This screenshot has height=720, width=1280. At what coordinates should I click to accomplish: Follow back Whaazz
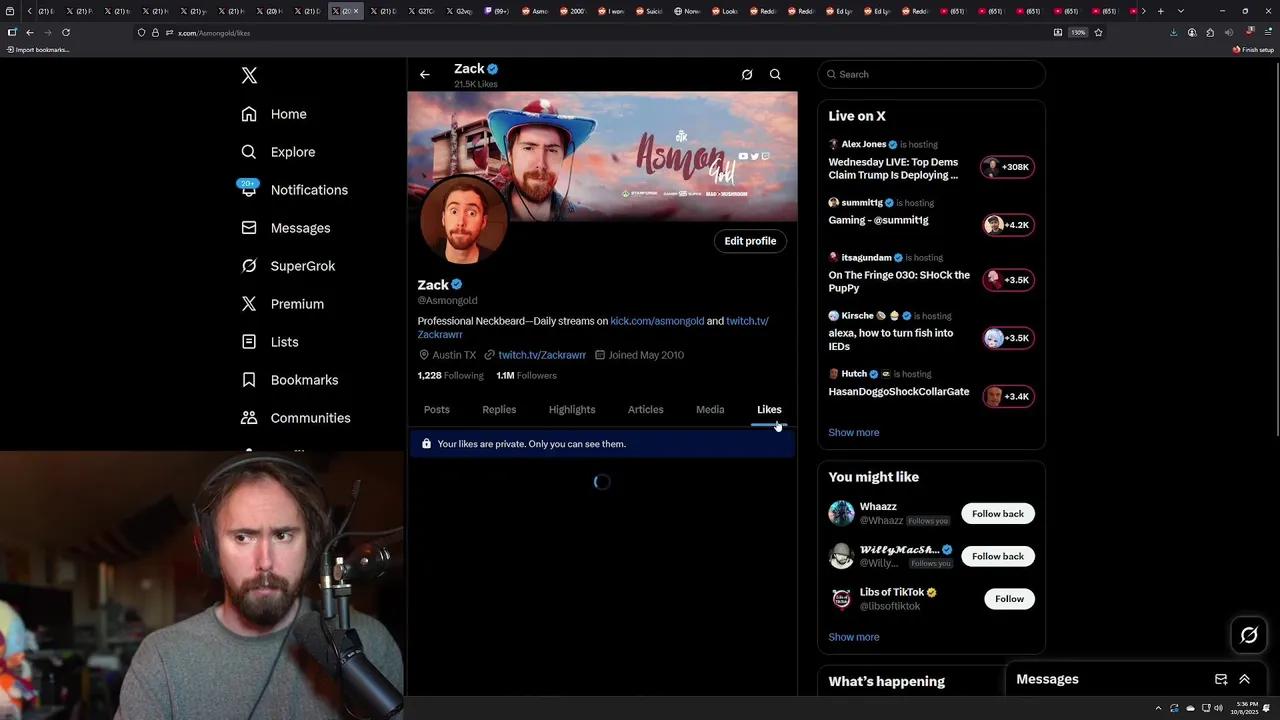click(998, 514)
